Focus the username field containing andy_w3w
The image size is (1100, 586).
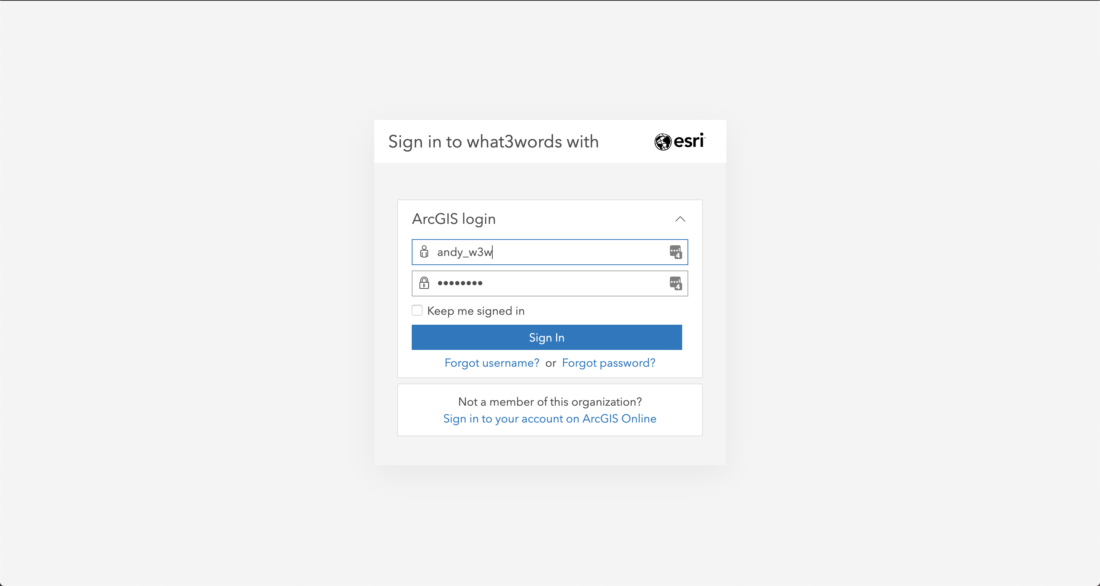tap(549, 252)
